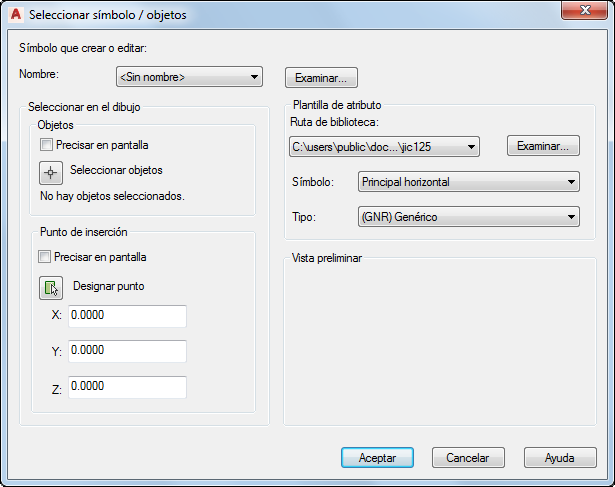Click the Vista preliminar preview area

(x=440, y=343)
